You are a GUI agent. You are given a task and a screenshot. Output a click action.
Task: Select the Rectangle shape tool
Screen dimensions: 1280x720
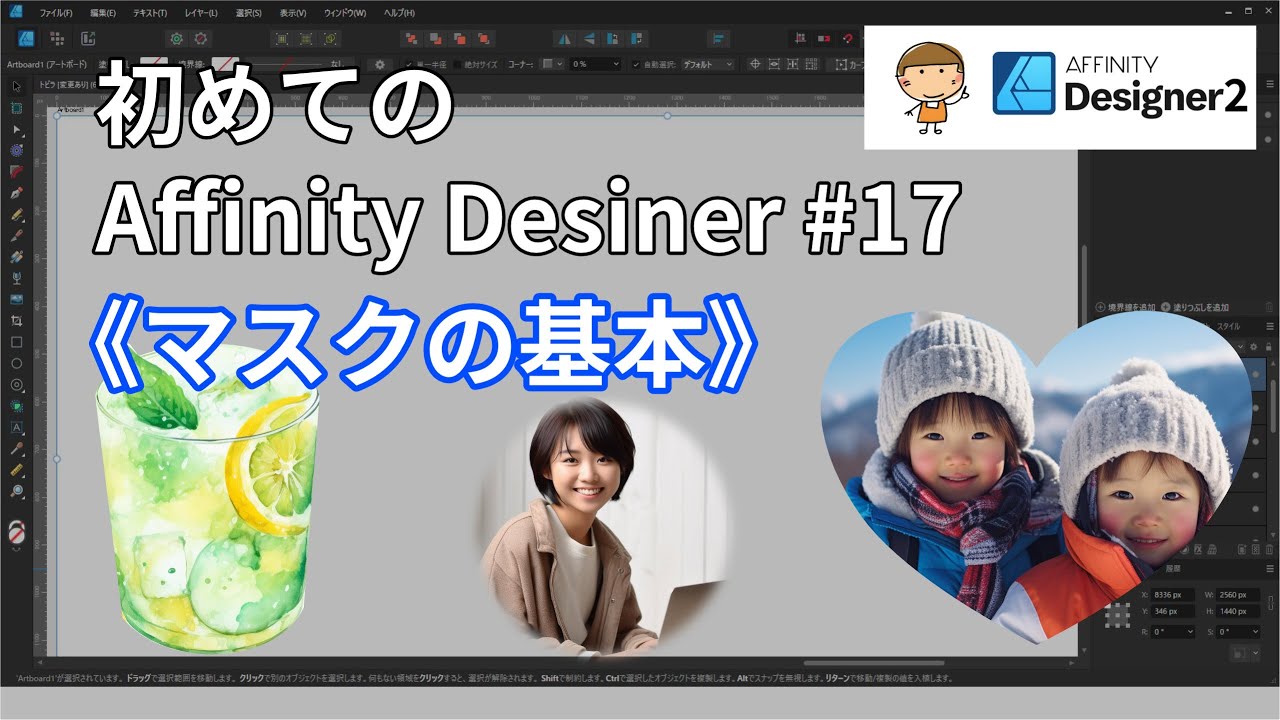point(17,341)
